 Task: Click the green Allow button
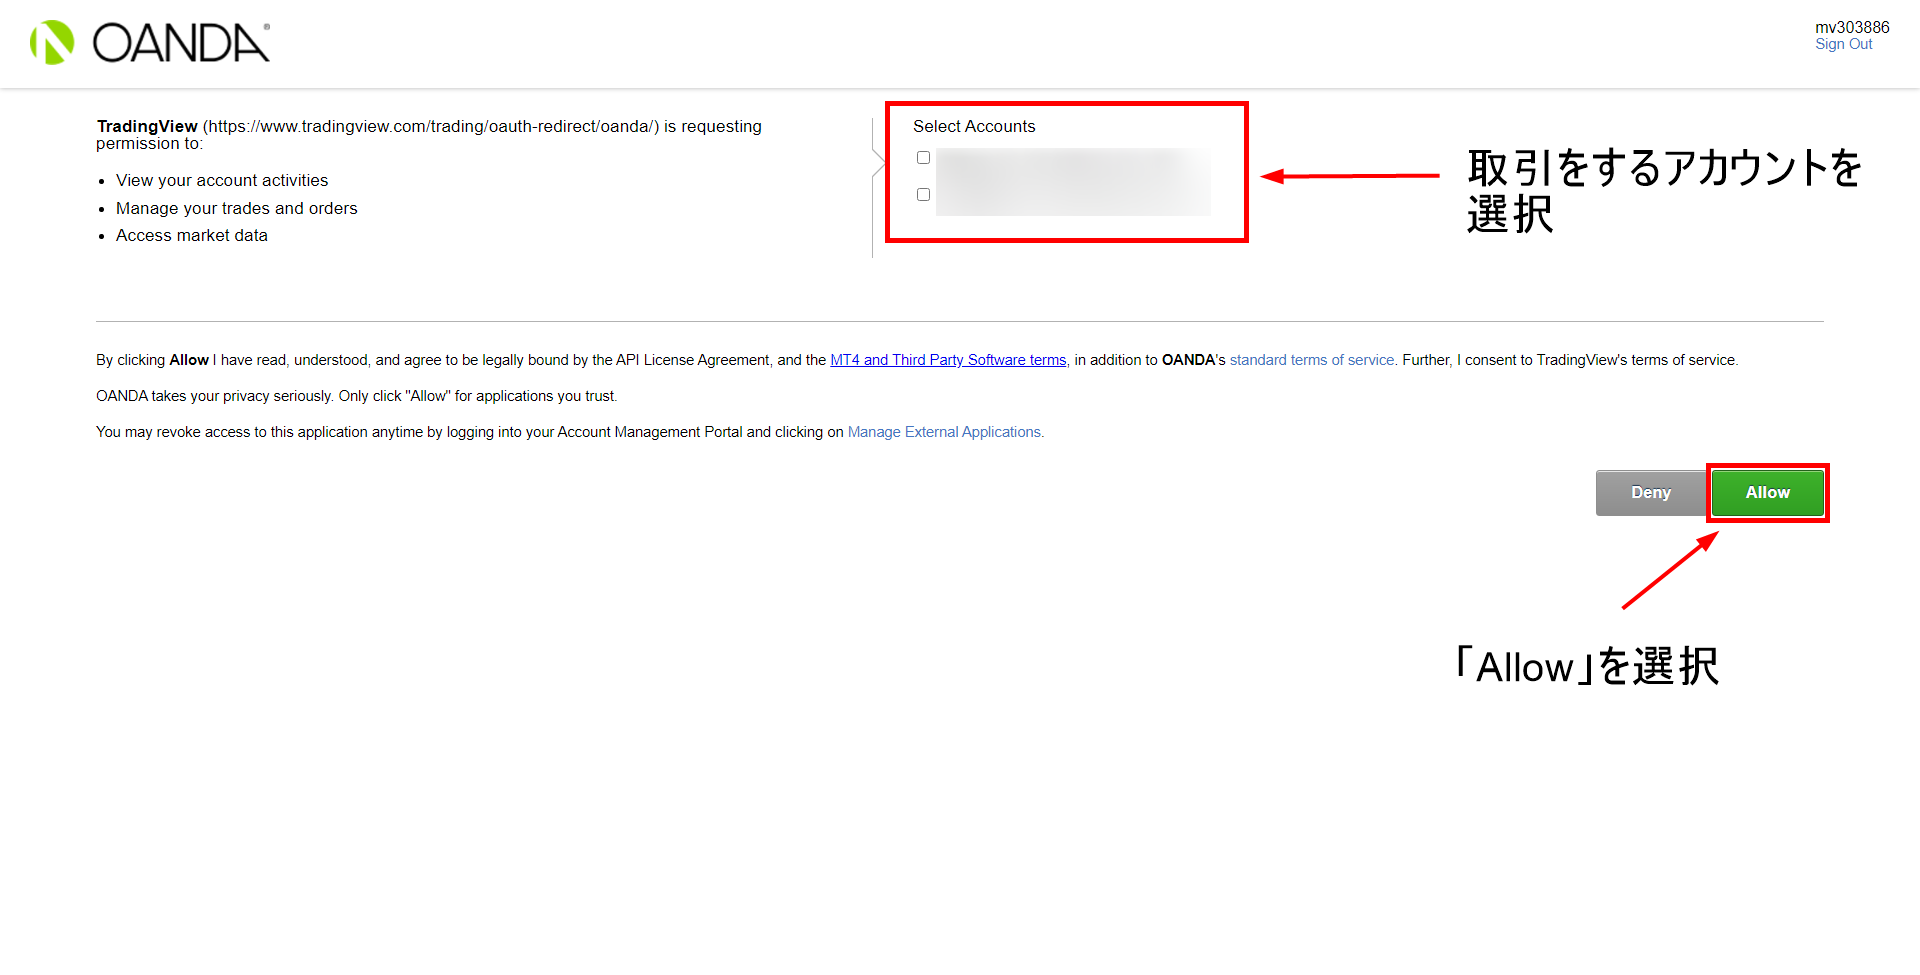click(1767, 493)
